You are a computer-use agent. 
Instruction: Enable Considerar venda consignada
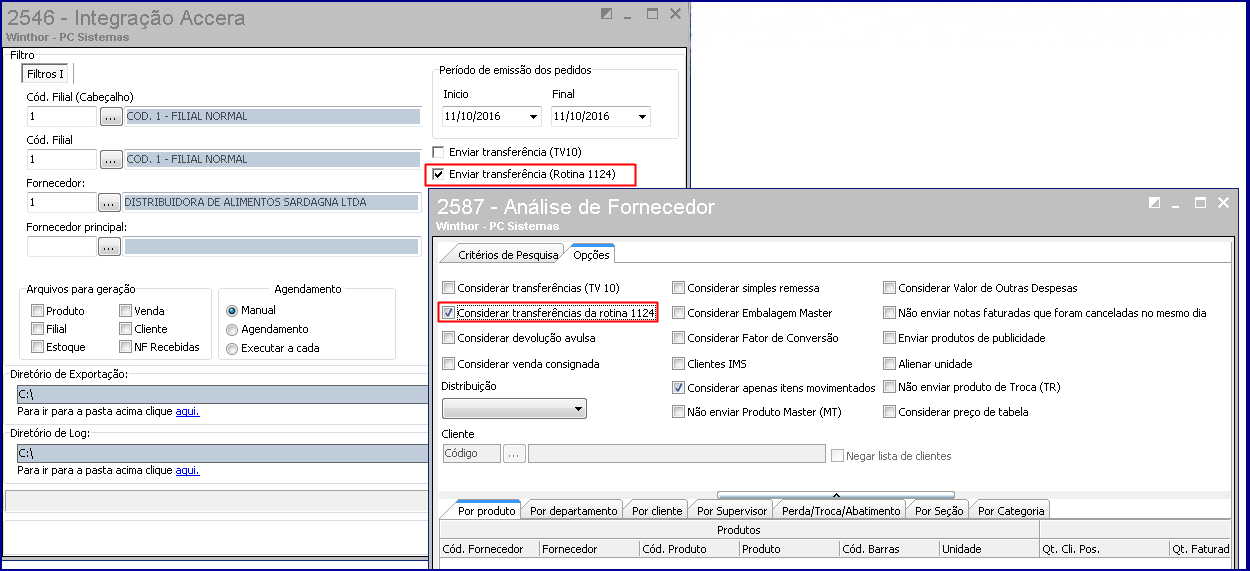pyautogui.click(x=448, y=364)
